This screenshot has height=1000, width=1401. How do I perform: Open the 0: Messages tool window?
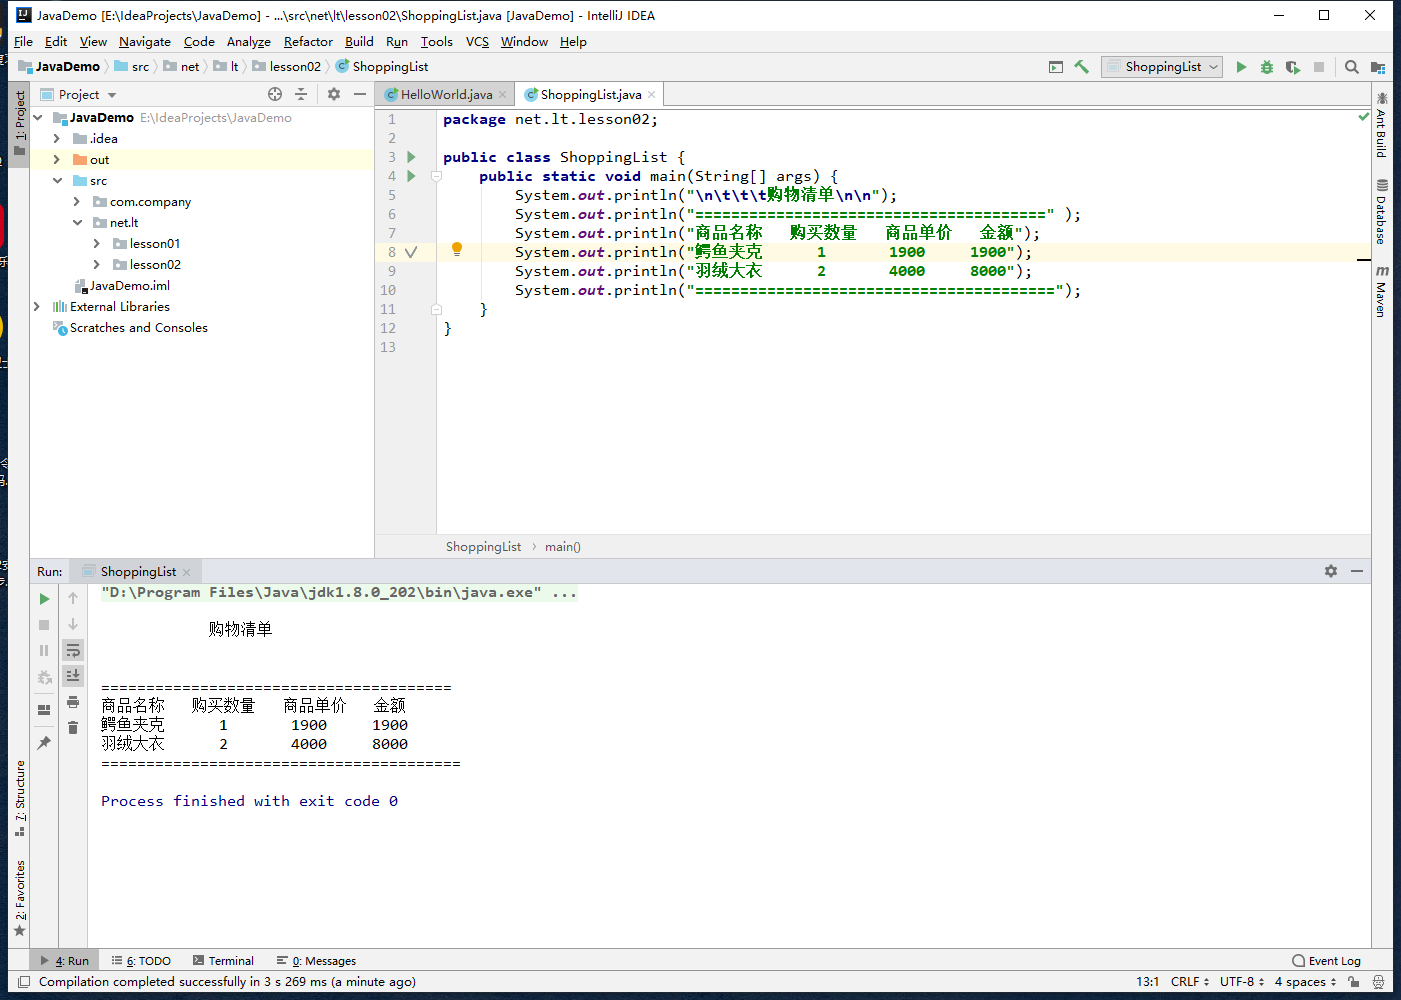pos(316,961)
